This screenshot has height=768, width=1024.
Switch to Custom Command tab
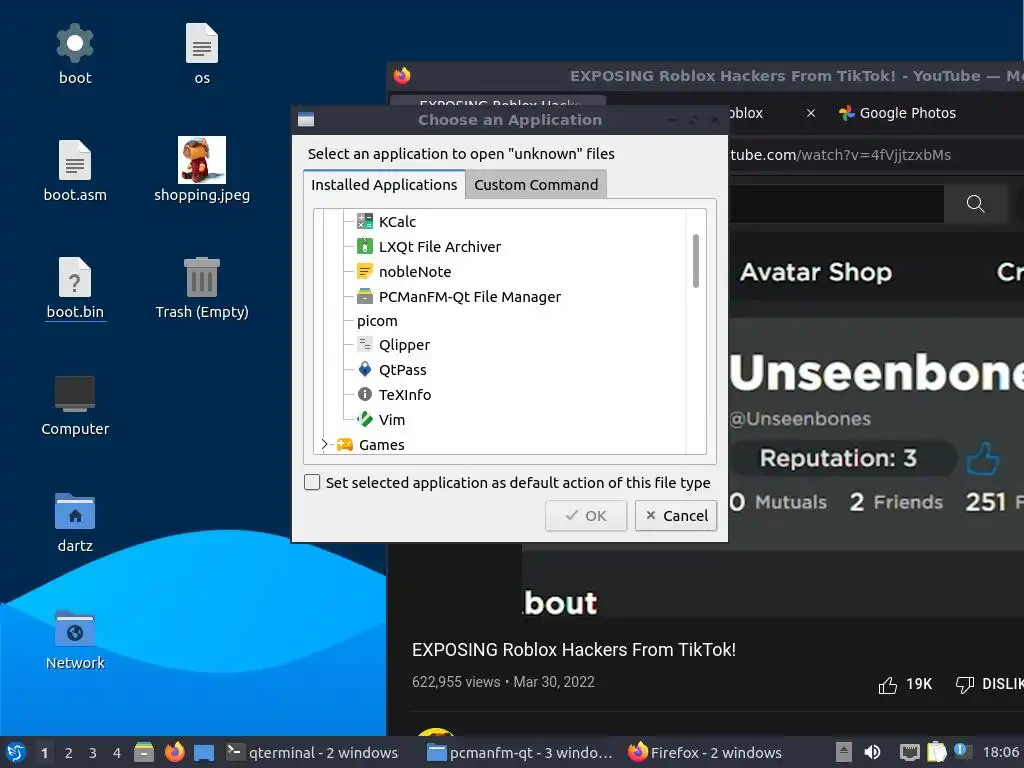[x=536, y=185]
